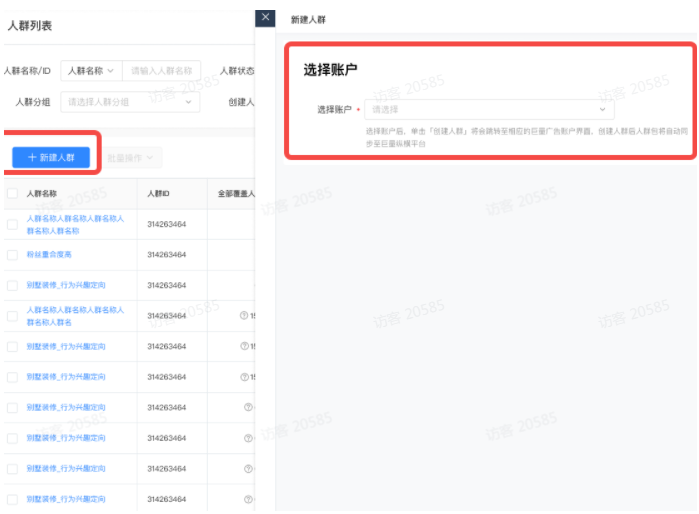Select checkbox of first 别墅装修_行为兴趣定向 row
699x514 pixels.
pyautogui.click(x=12, y=285)
